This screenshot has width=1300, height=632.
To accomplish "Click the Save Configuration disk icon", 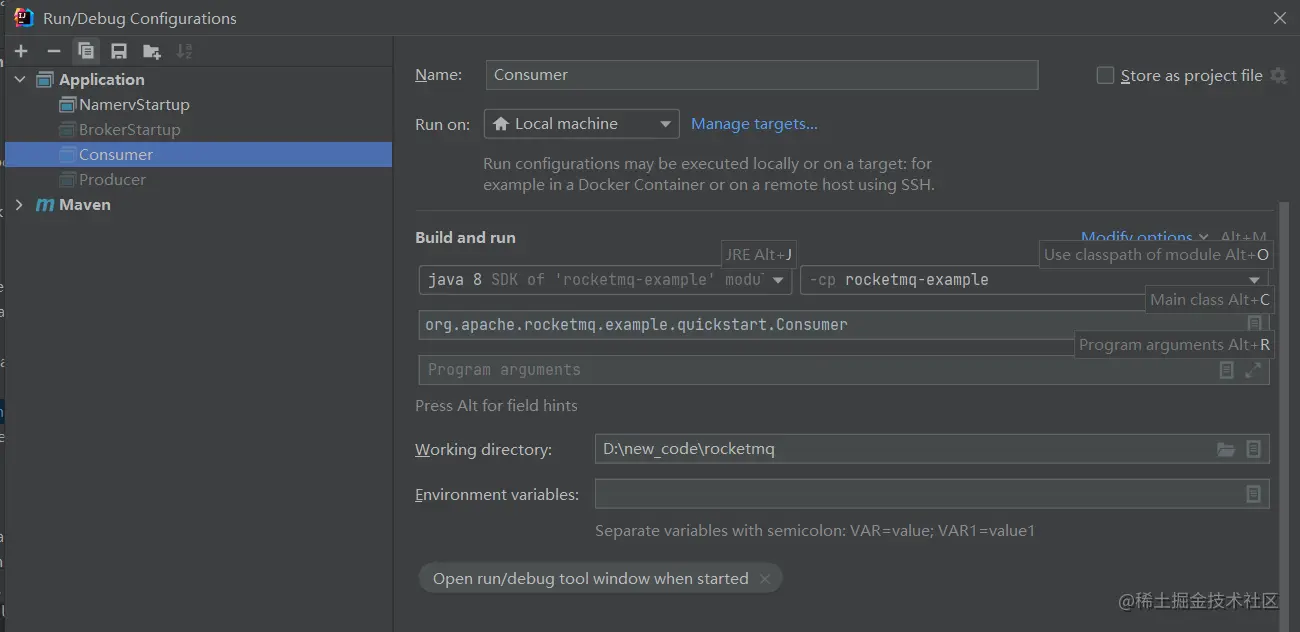I will tap(119, 51).
